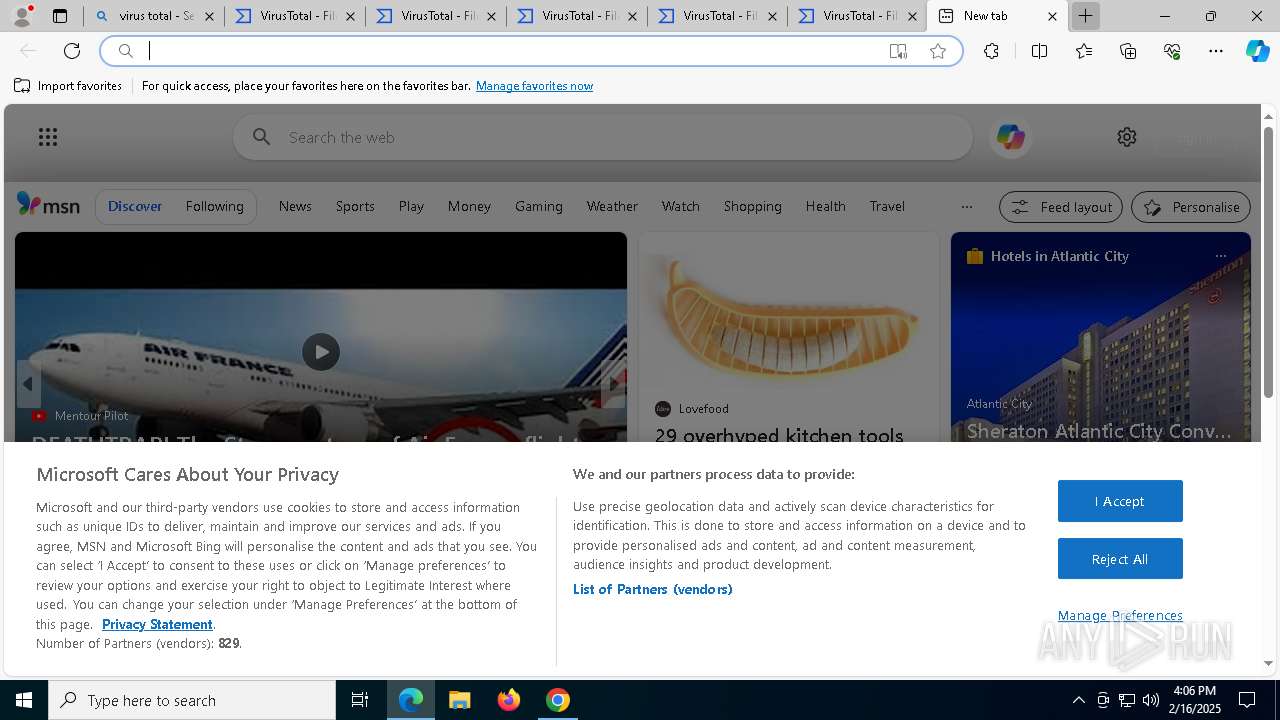Show hidden system tray icons

point(1078,700)
